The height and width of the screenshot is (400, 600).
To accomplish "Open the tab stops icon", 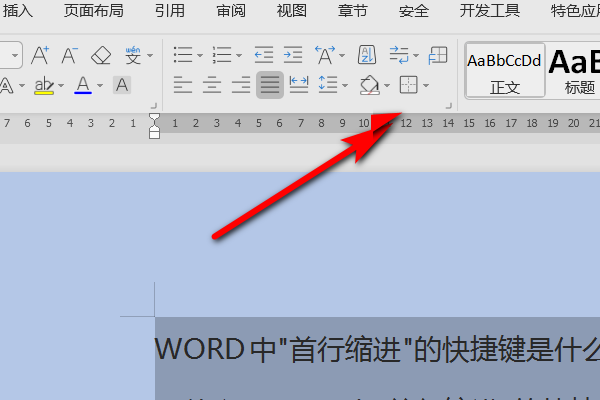I will pos(438,55).
